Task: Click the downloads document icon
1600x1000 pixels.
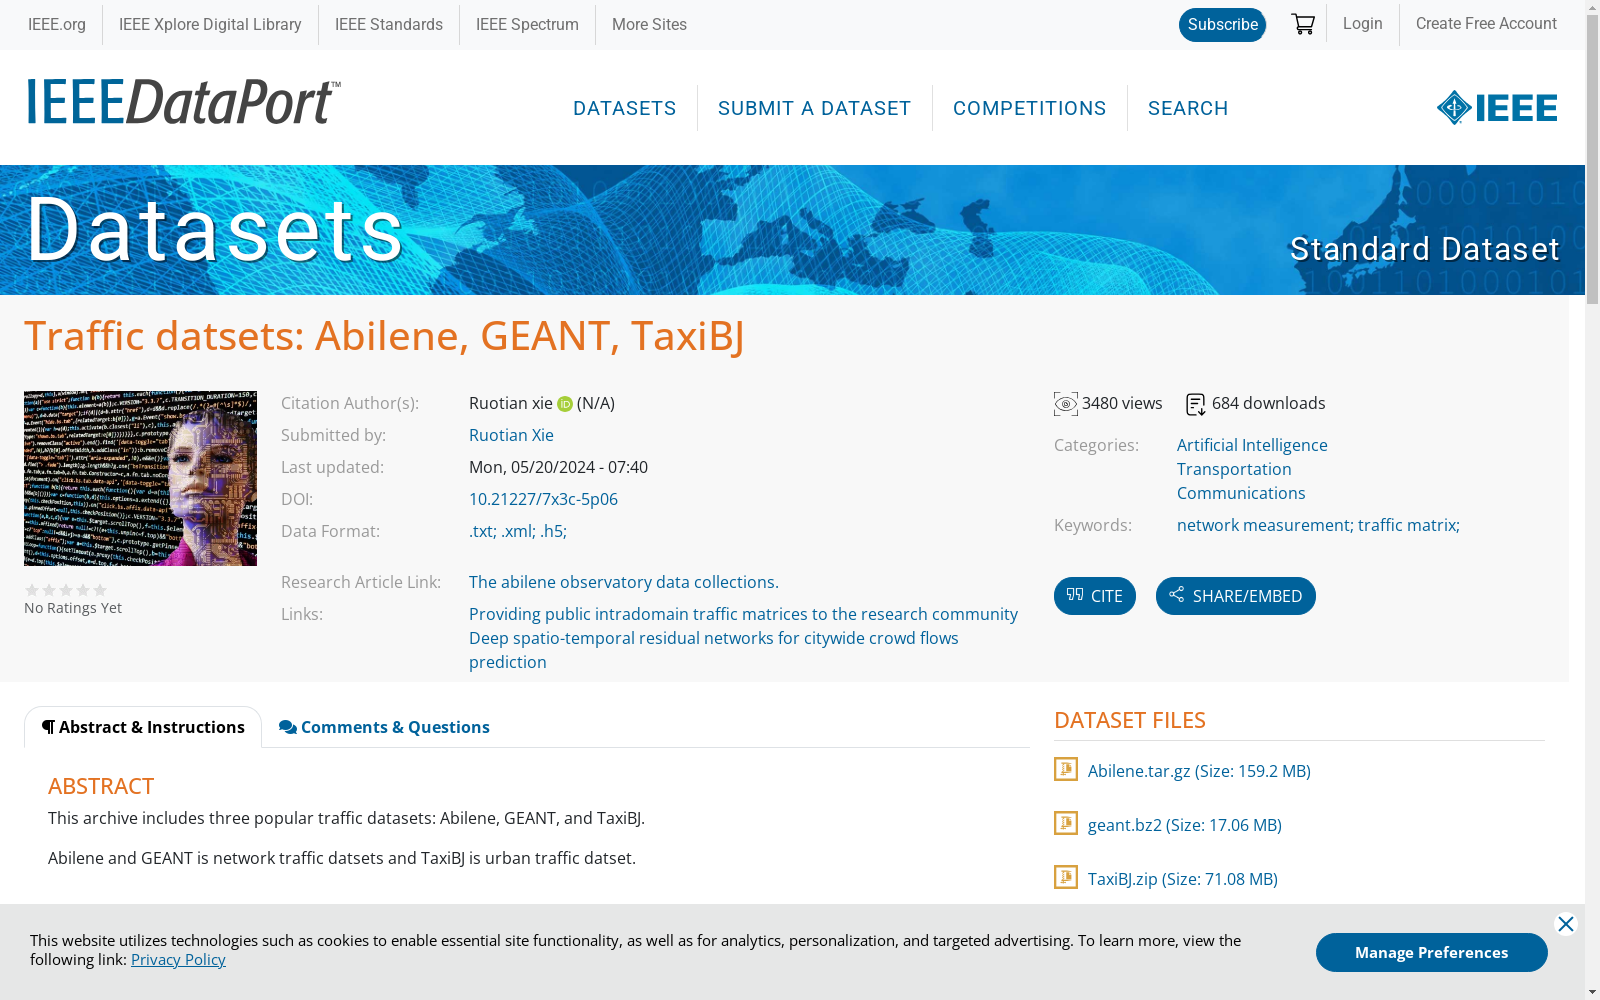Action: click(x=1196, y=404)
